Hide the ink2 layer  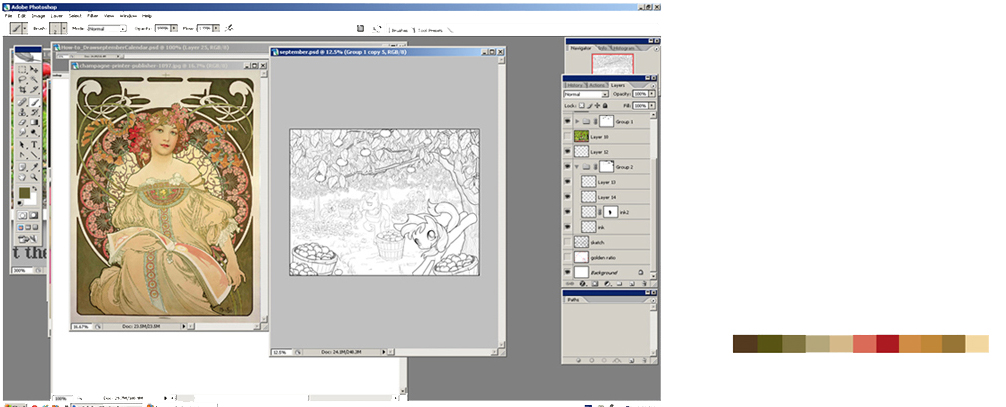point(568,211)
